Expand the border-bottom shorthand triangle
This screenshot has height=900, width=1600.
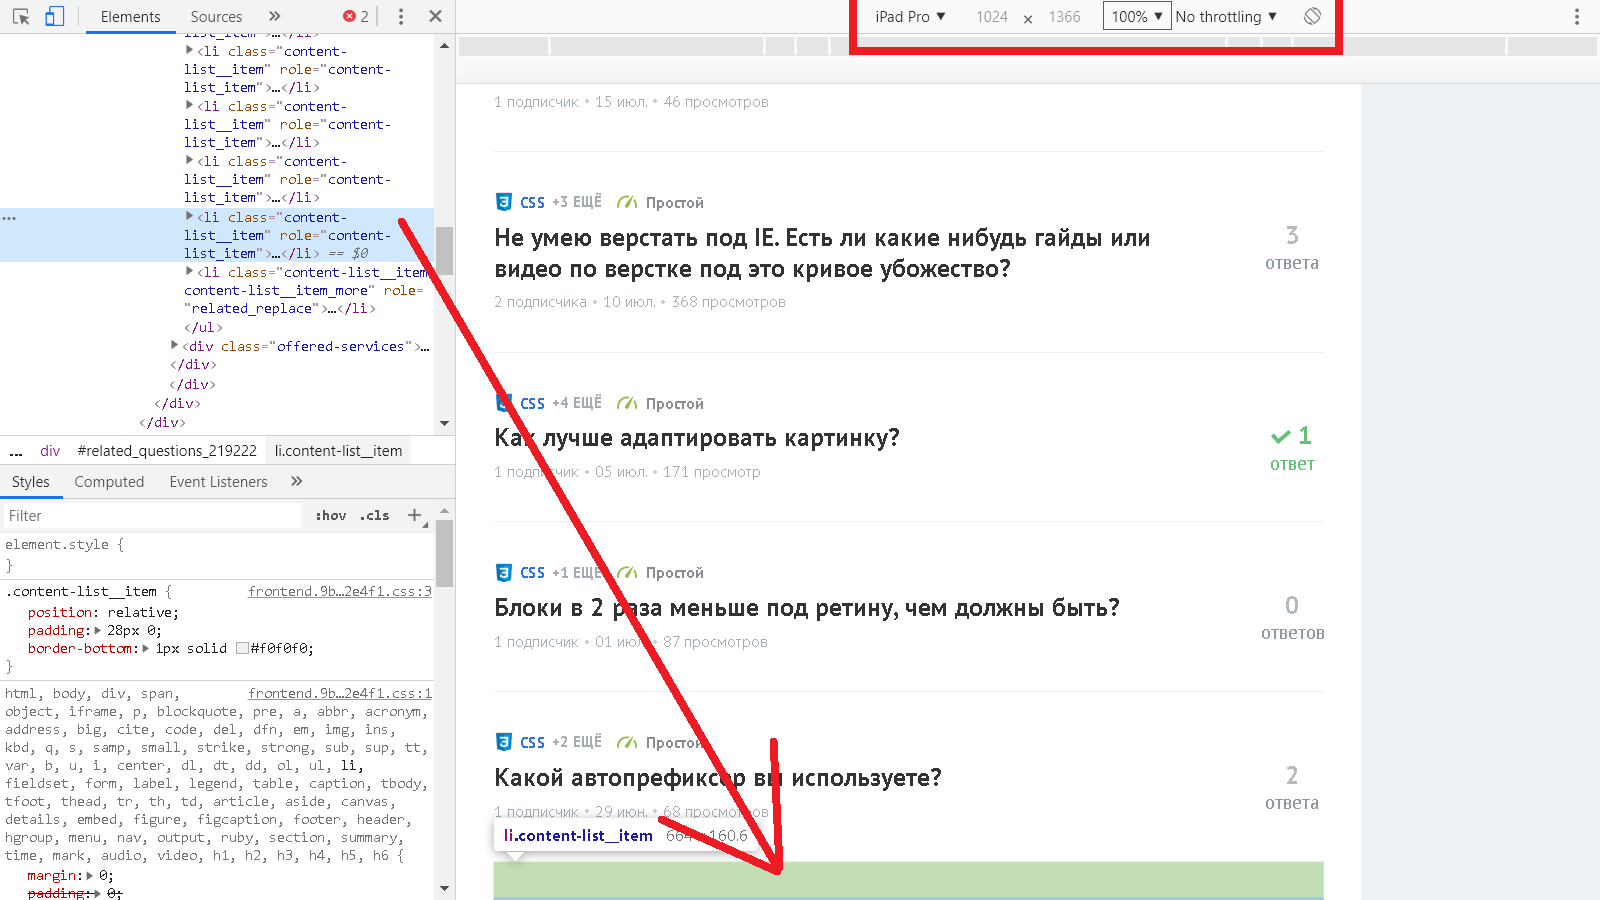[x=146, y=648]
